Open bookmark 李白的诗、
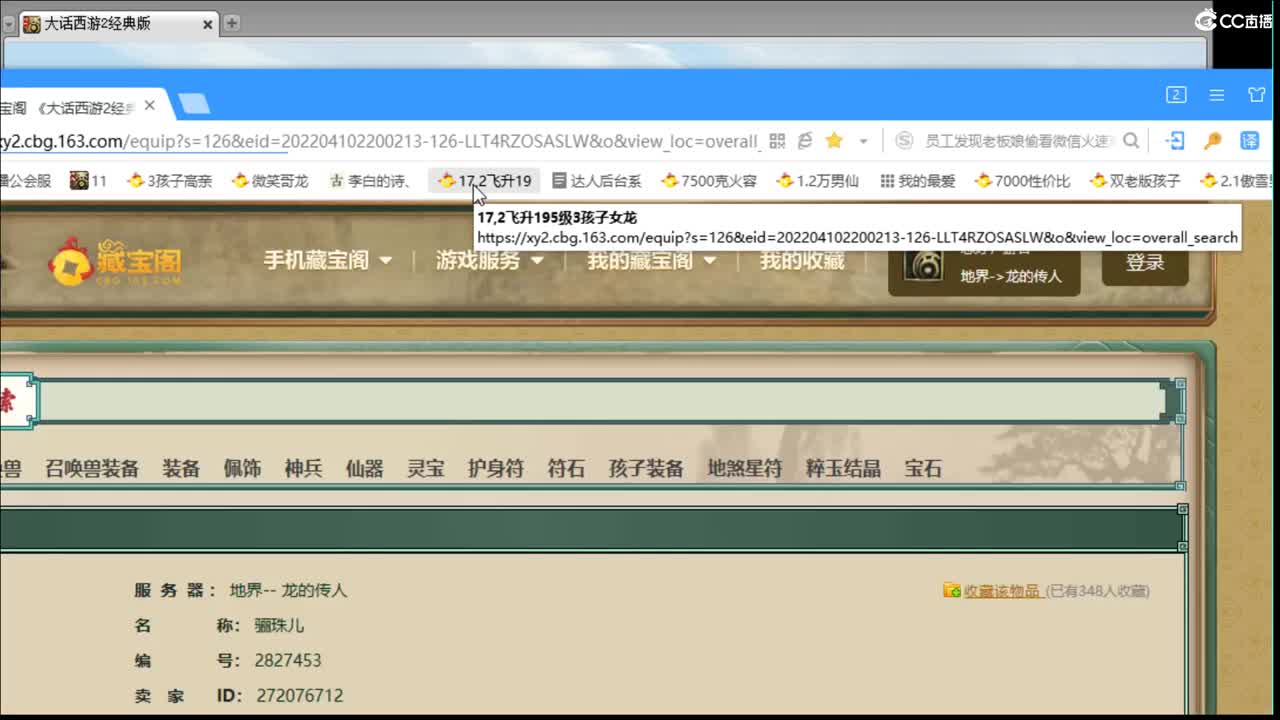Image resolution: width=1280 pixels, height=720 pixels. point(370,181)
